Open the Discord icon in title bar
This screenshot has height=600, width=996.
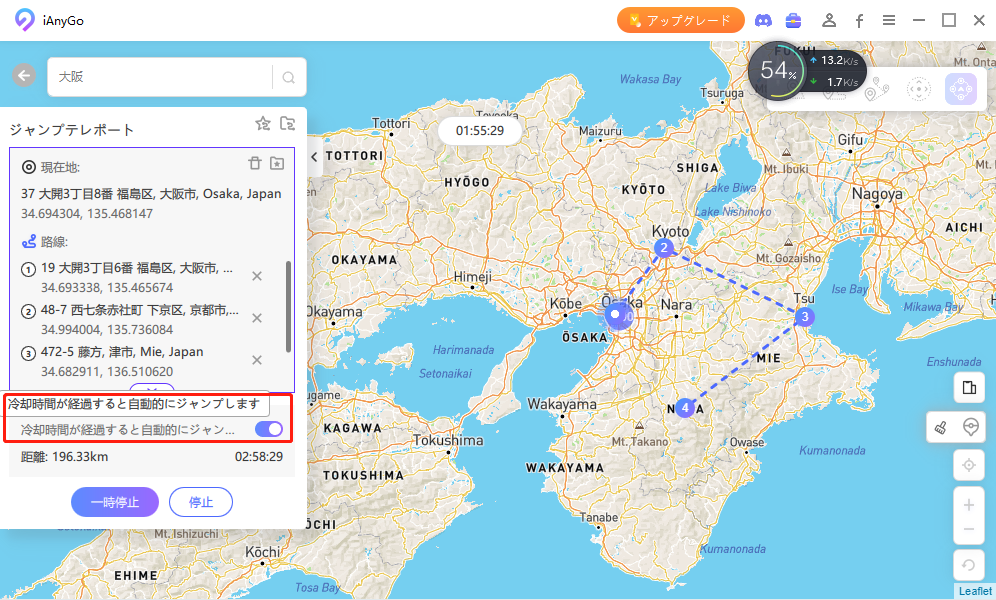pos(765,20)
